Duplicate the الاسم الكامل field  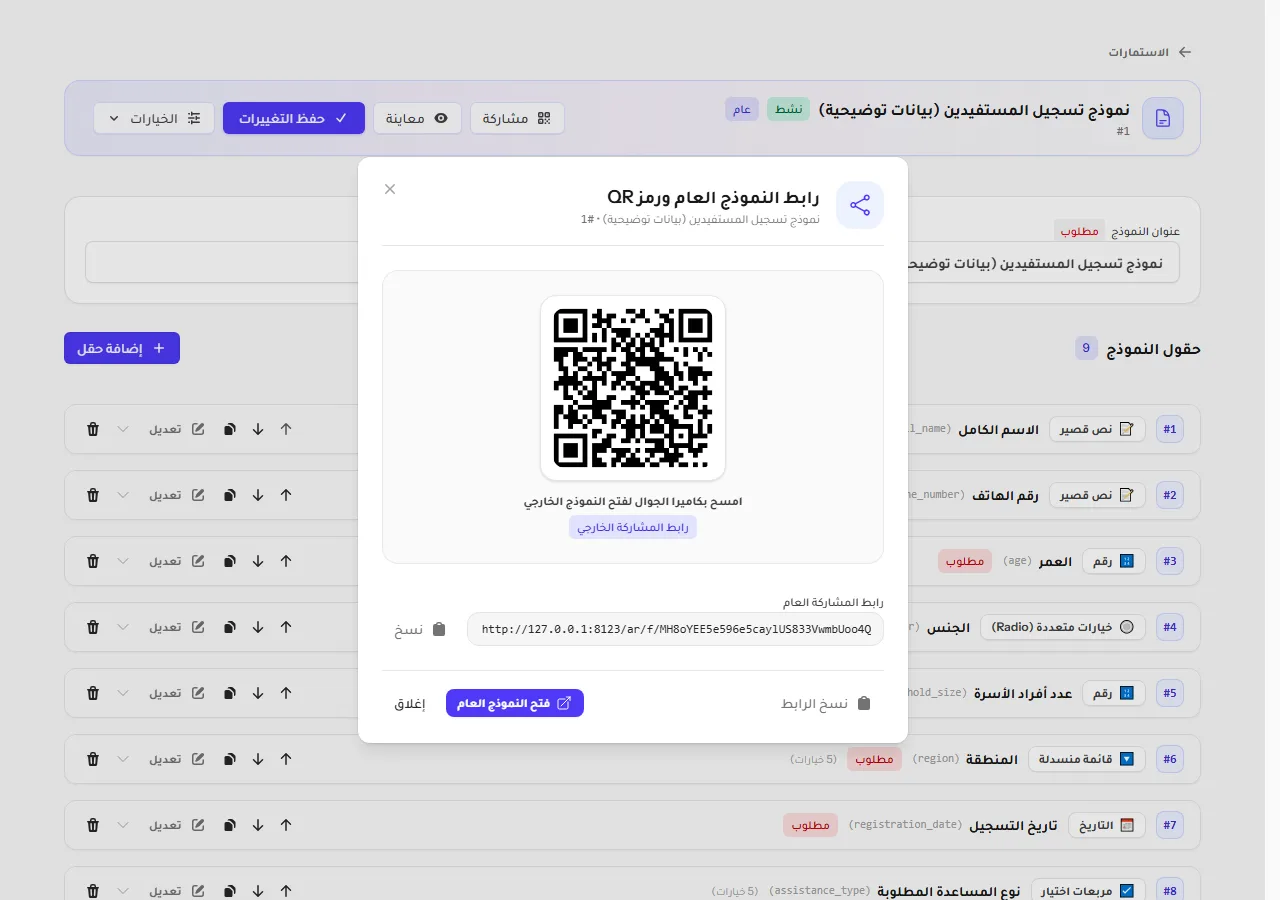230,429
